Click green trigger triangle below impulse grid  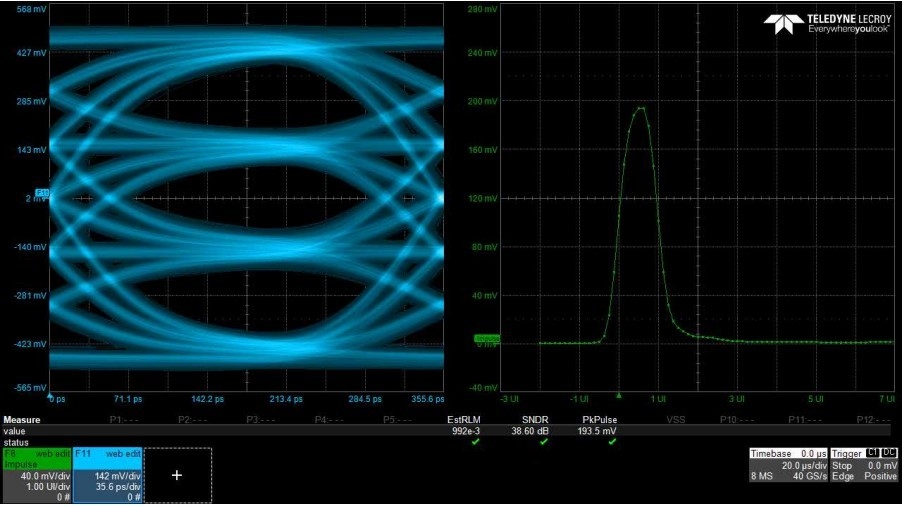(x=619, y=395)
